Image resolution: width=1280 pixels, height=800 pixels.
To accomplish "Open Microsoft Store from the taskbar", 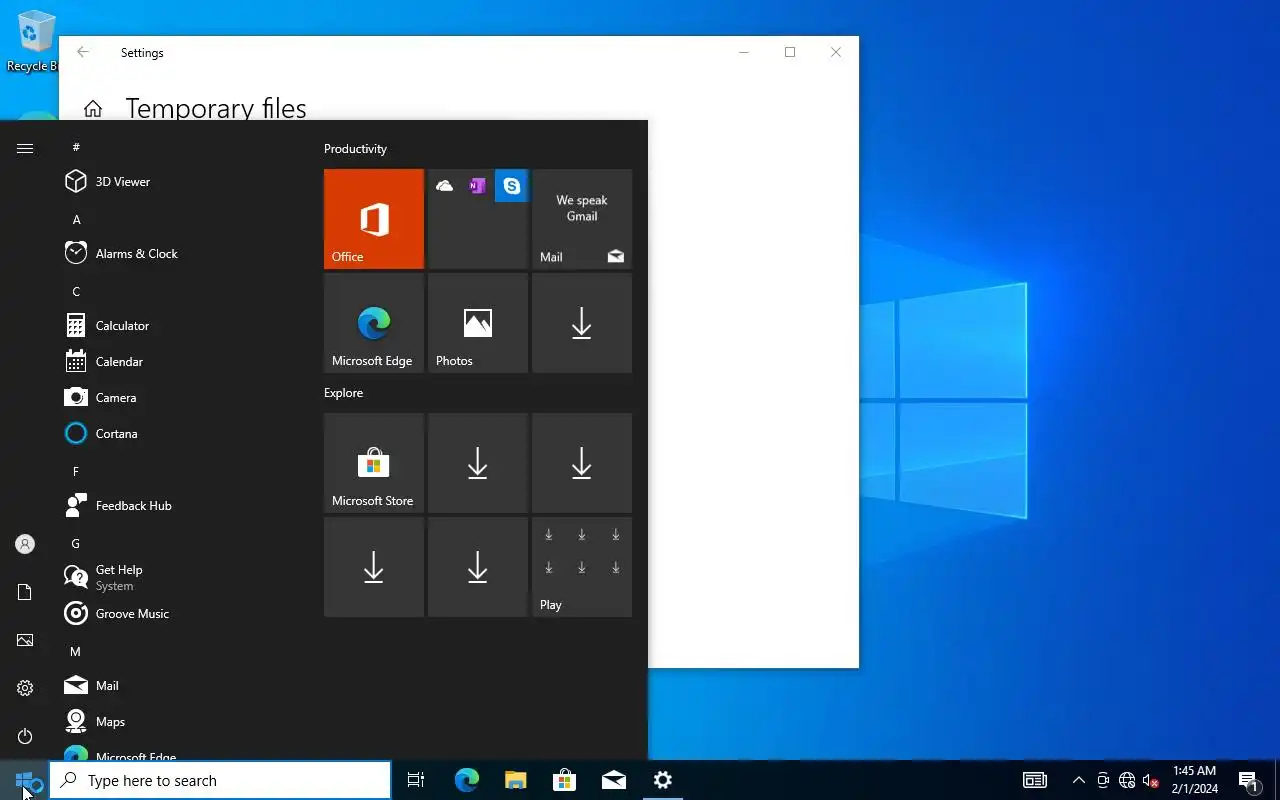I will coord(564,780).
